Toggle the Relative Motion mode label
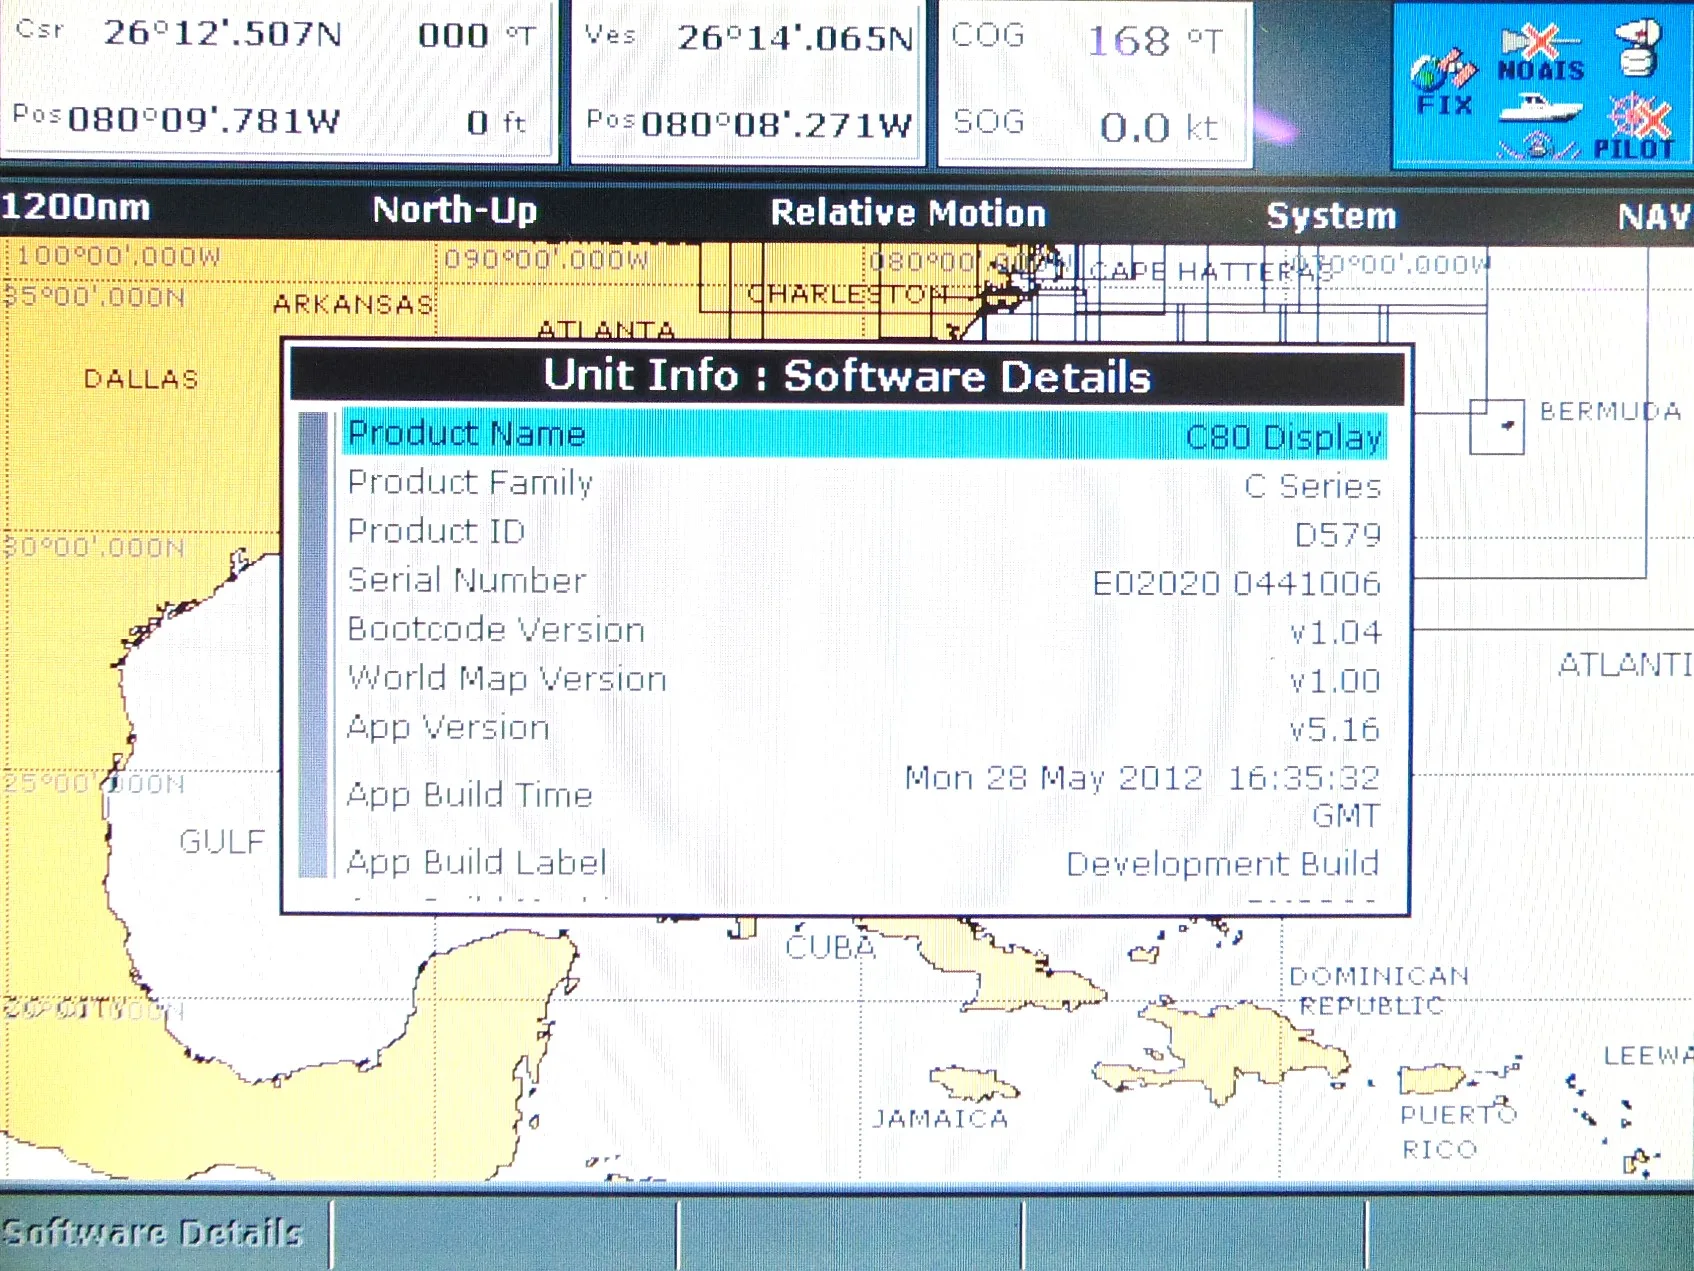This screenshot has width=1694, height=1271. (x=908, y=213)
